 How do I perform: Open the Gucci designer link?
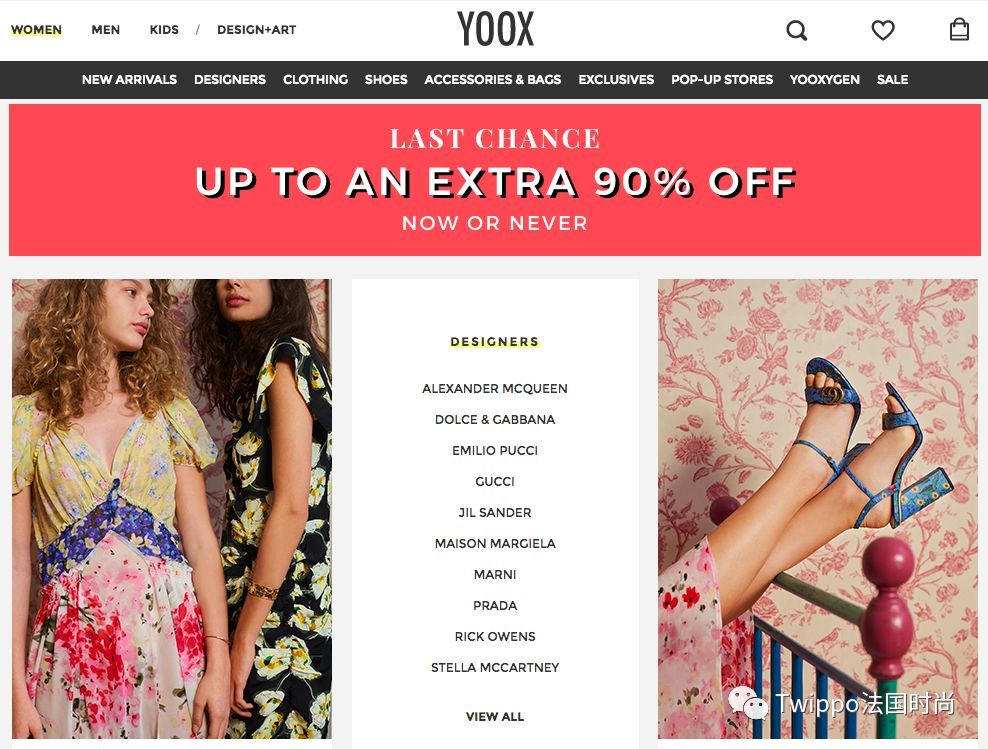495,482
